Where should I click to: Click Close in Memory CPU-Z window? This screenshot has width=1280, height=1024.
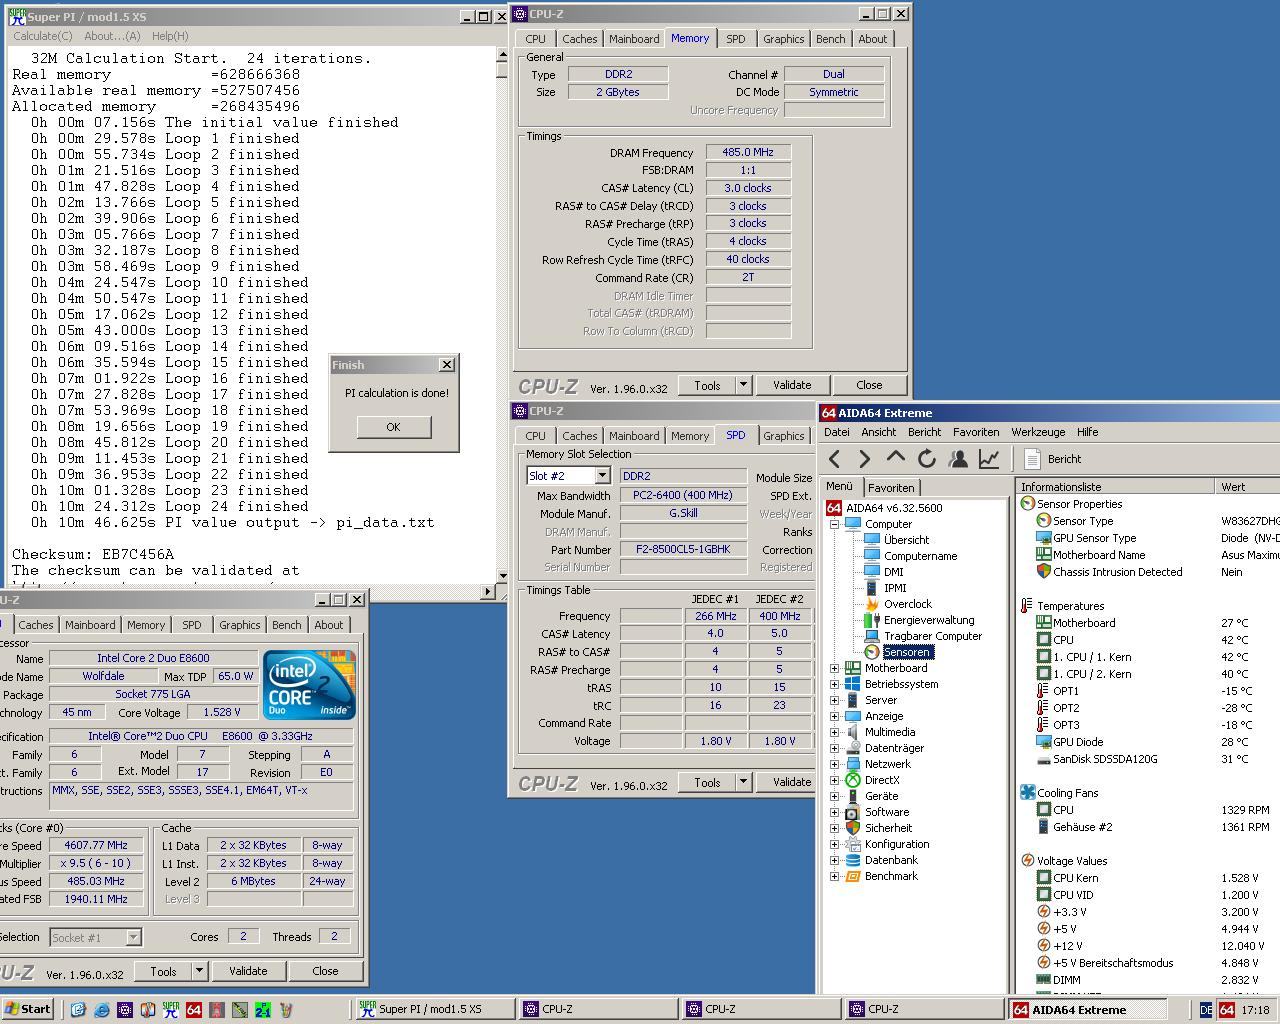click(x=869, y=385)
